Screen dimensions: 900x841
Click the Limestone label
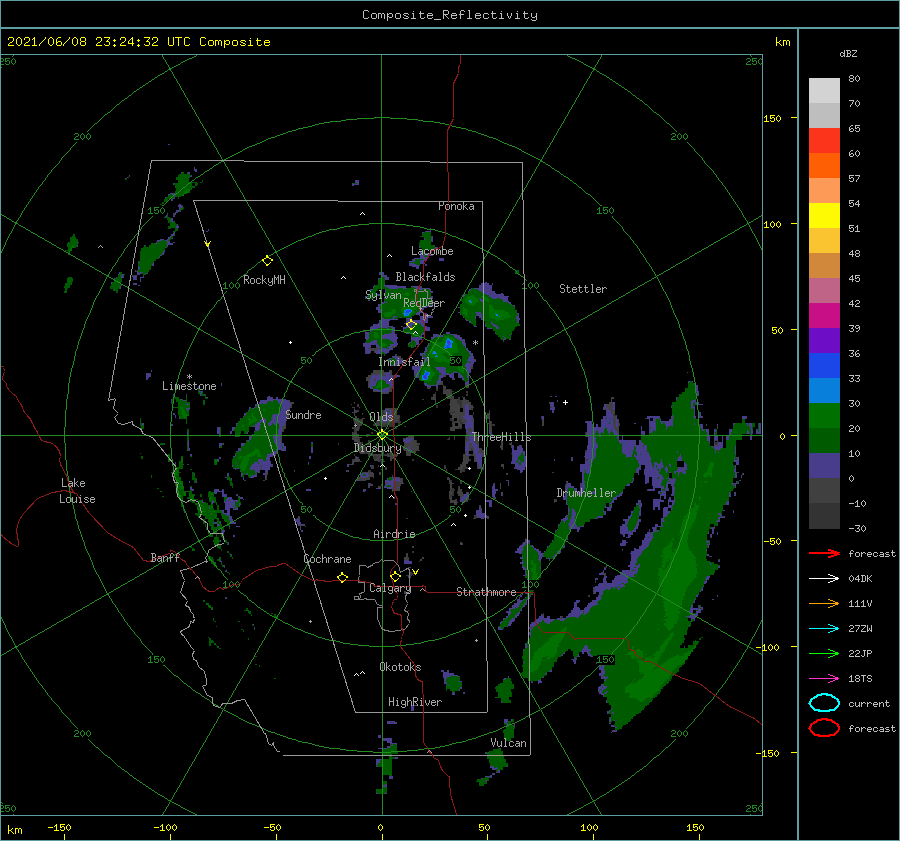click(x=189, y=386)
